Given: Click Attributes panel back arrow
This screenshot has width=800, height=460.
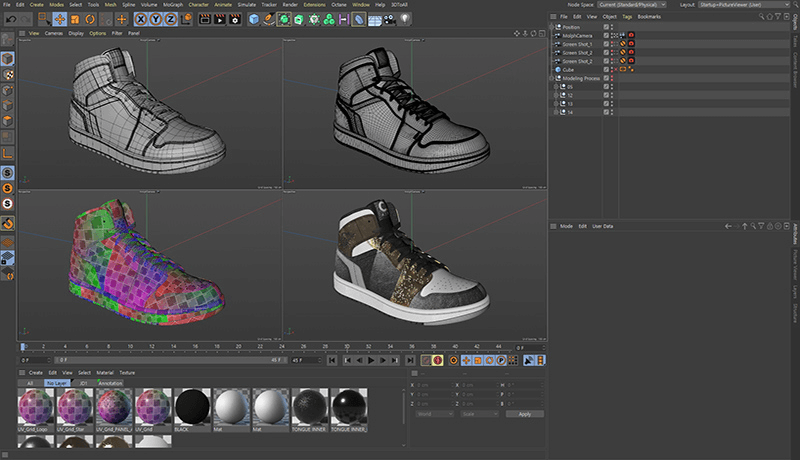Looking at the screenshot, I should 728,226.
